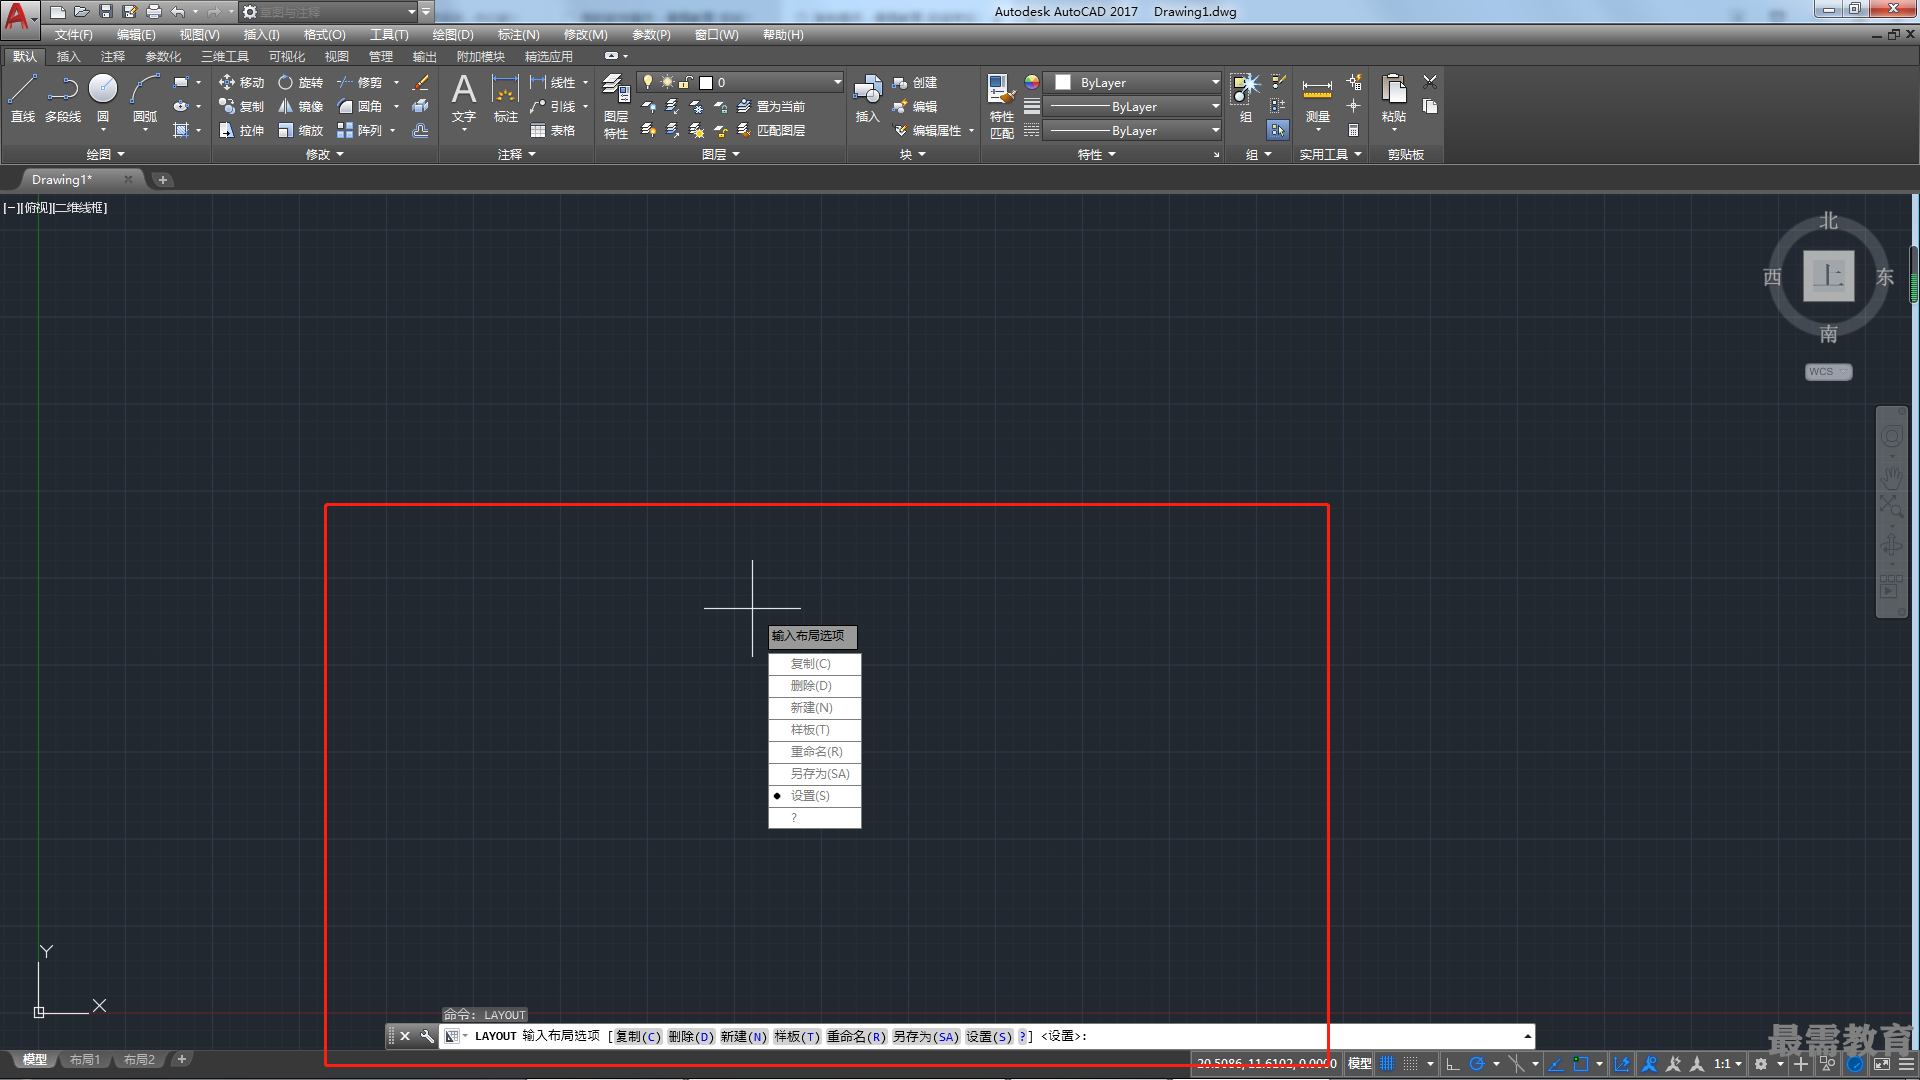Switch to the 插入 ribbon tab
The height and width of the screenshot is (1080, 1920).
[68, 57]
